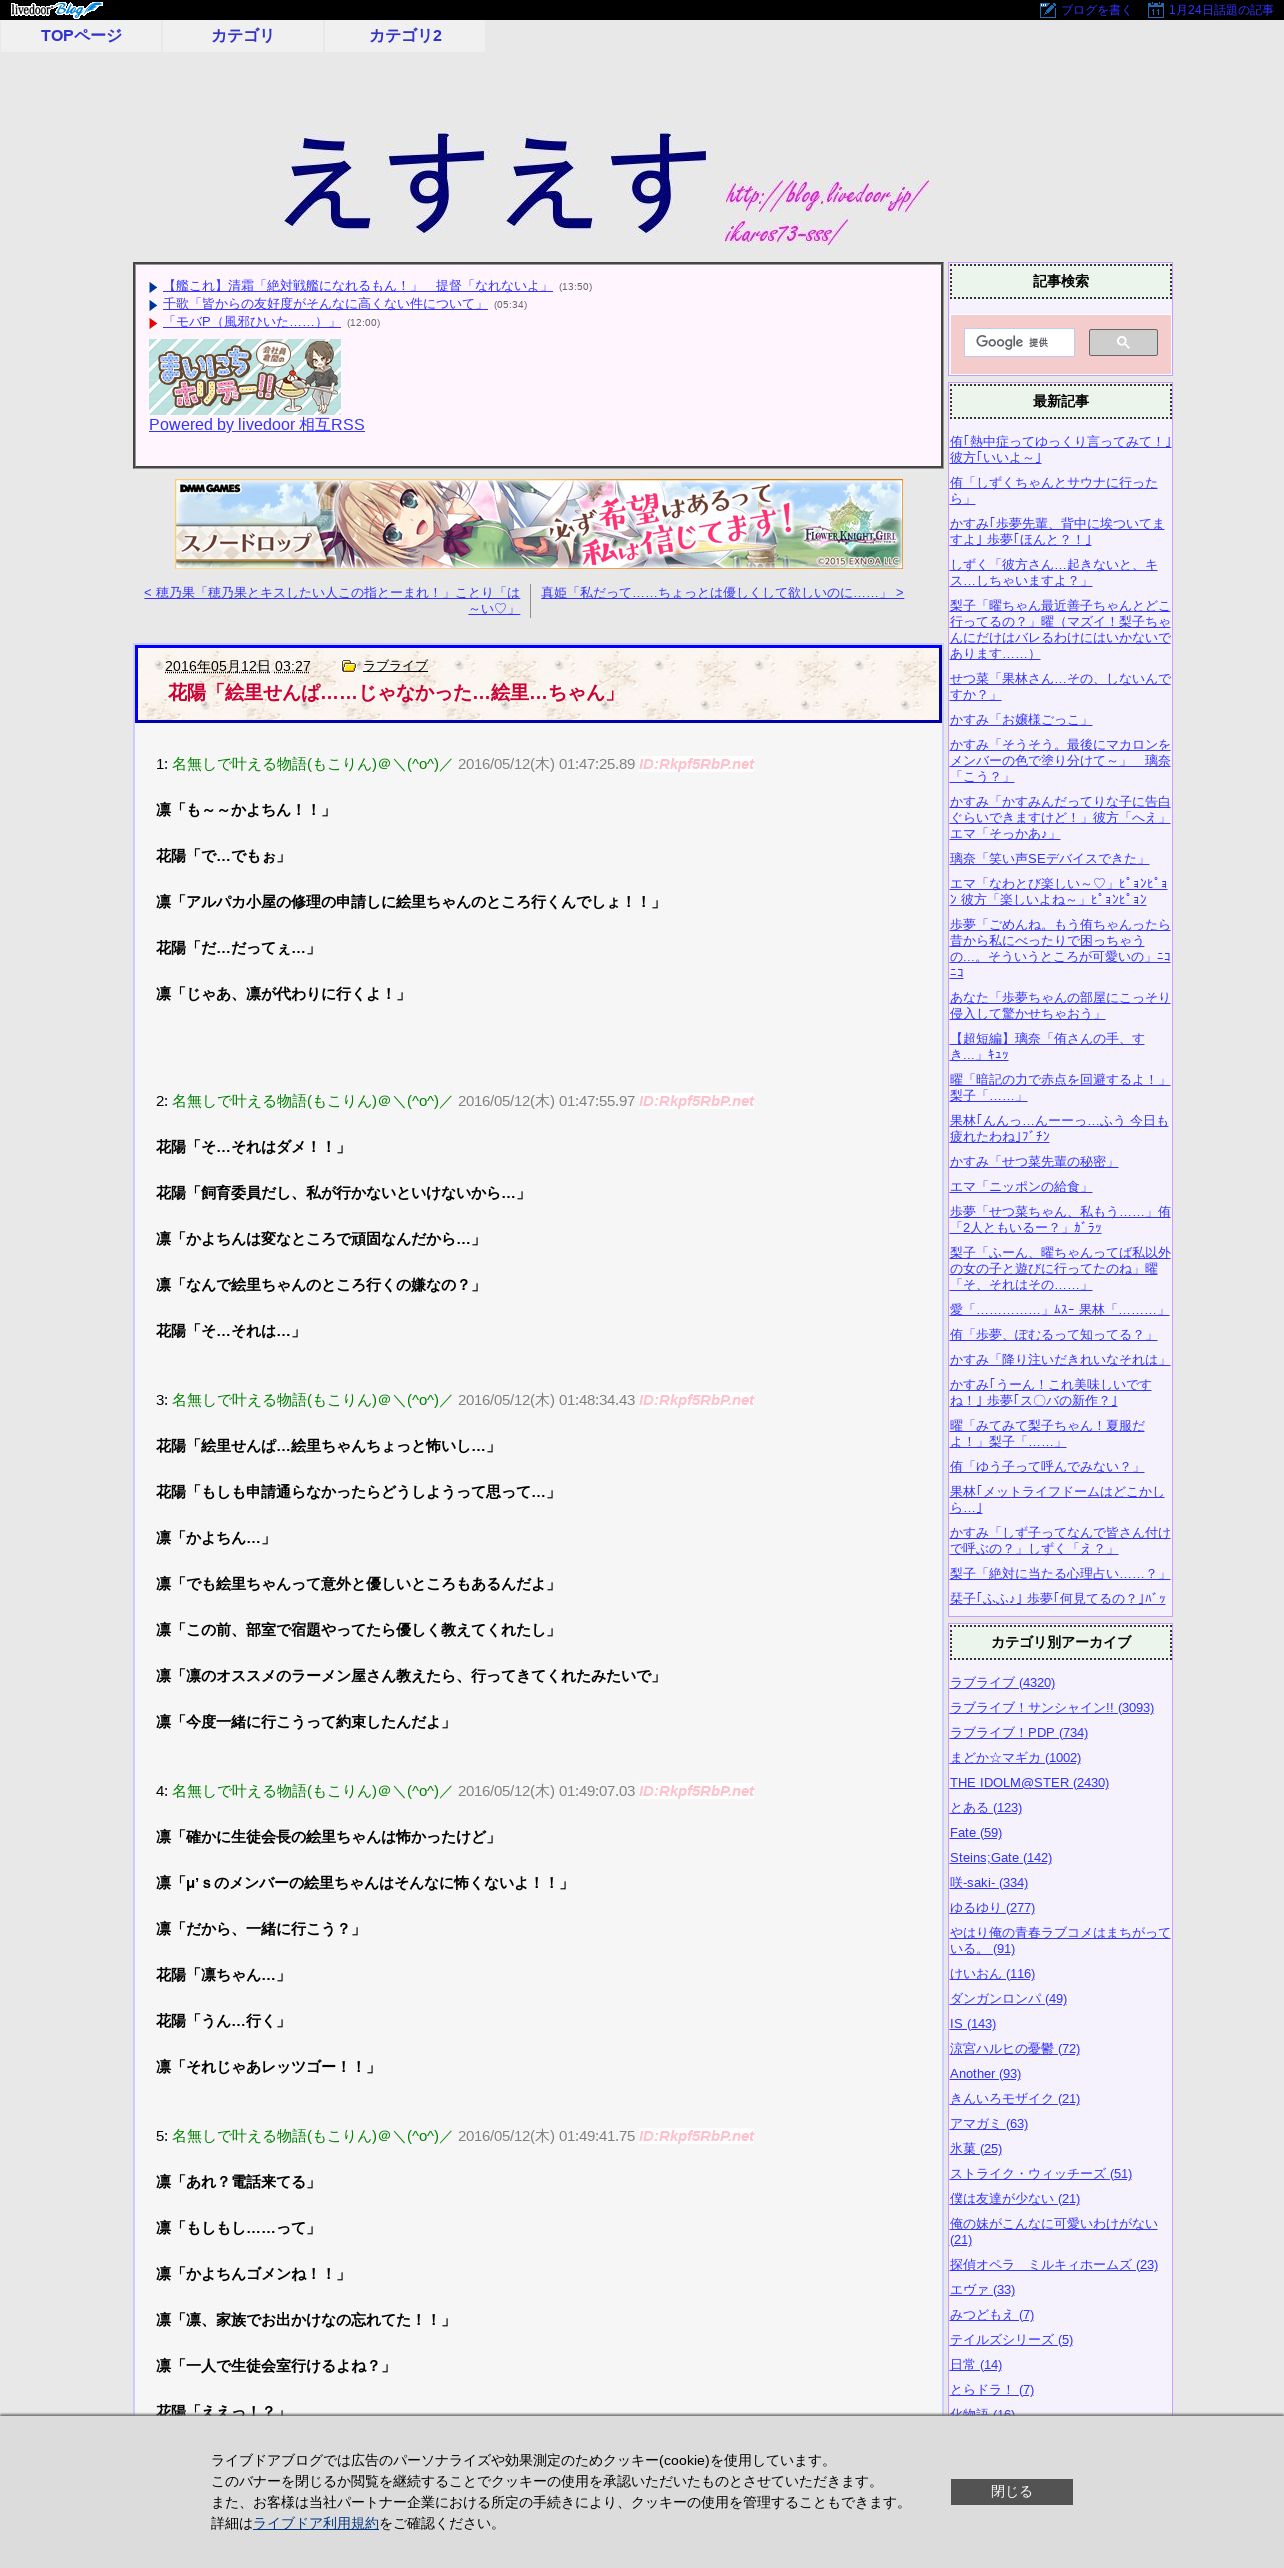
Task: Open recent article しずく「彼方さん…起きないと
Action: (x=1054, y=572)
